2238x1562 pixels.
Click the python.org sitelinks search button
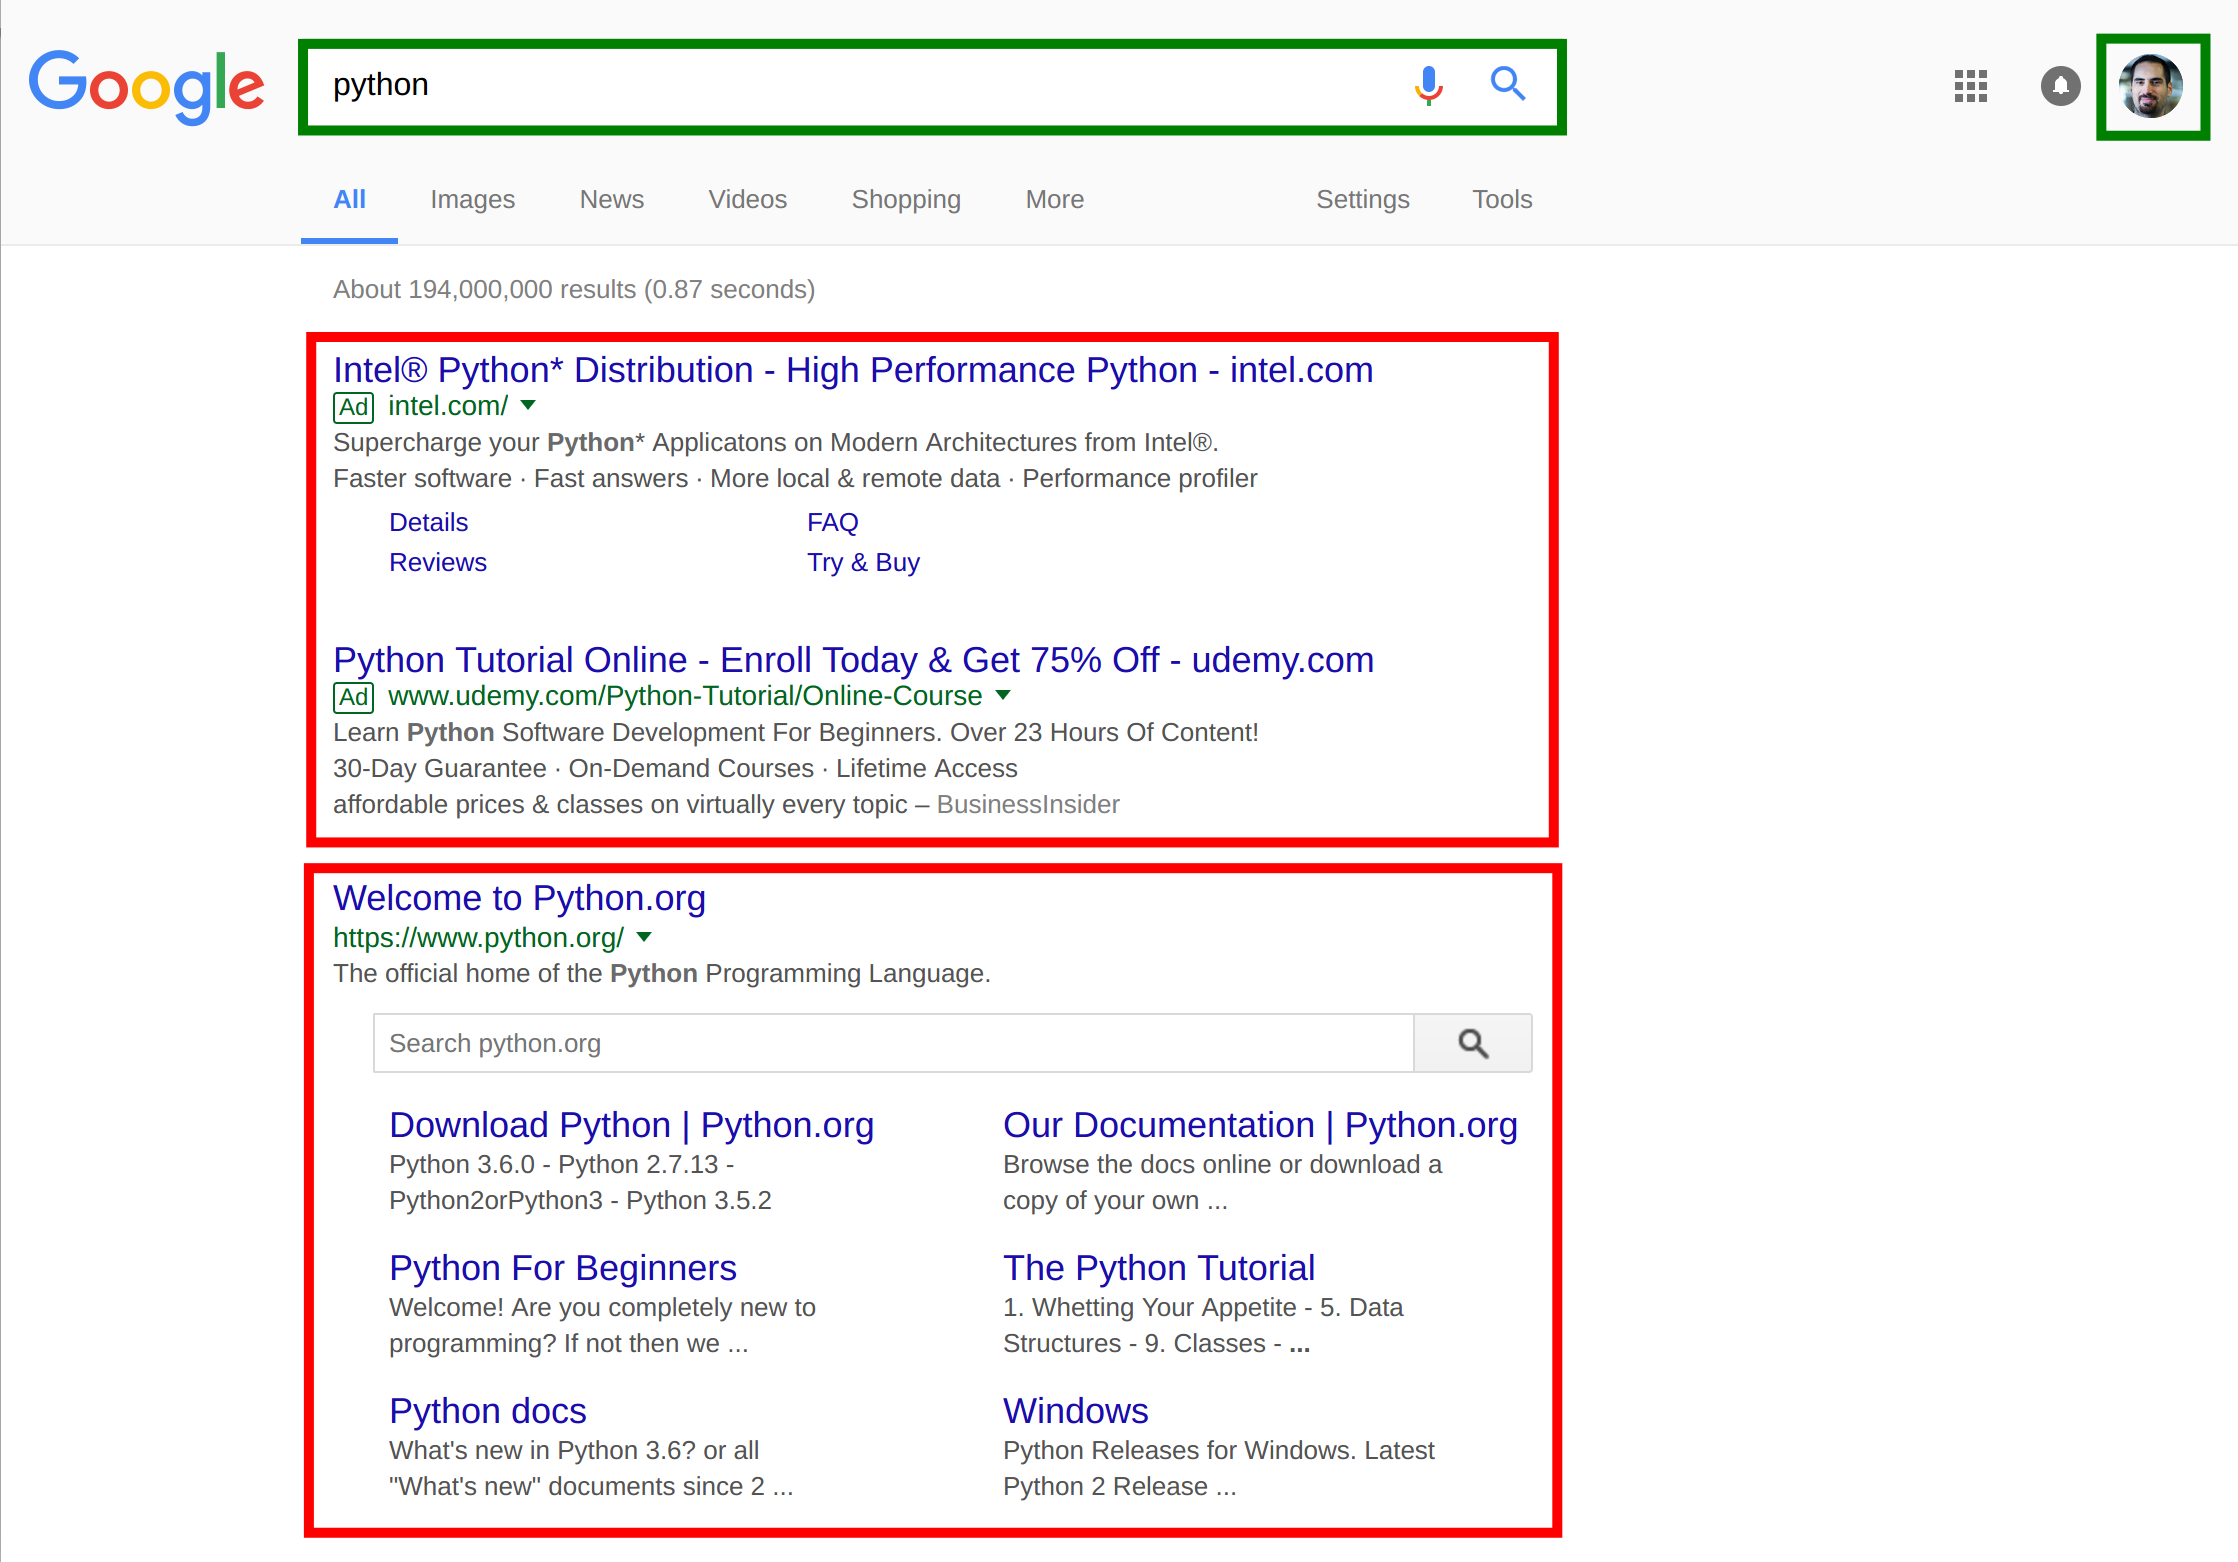[1472, 1043]
